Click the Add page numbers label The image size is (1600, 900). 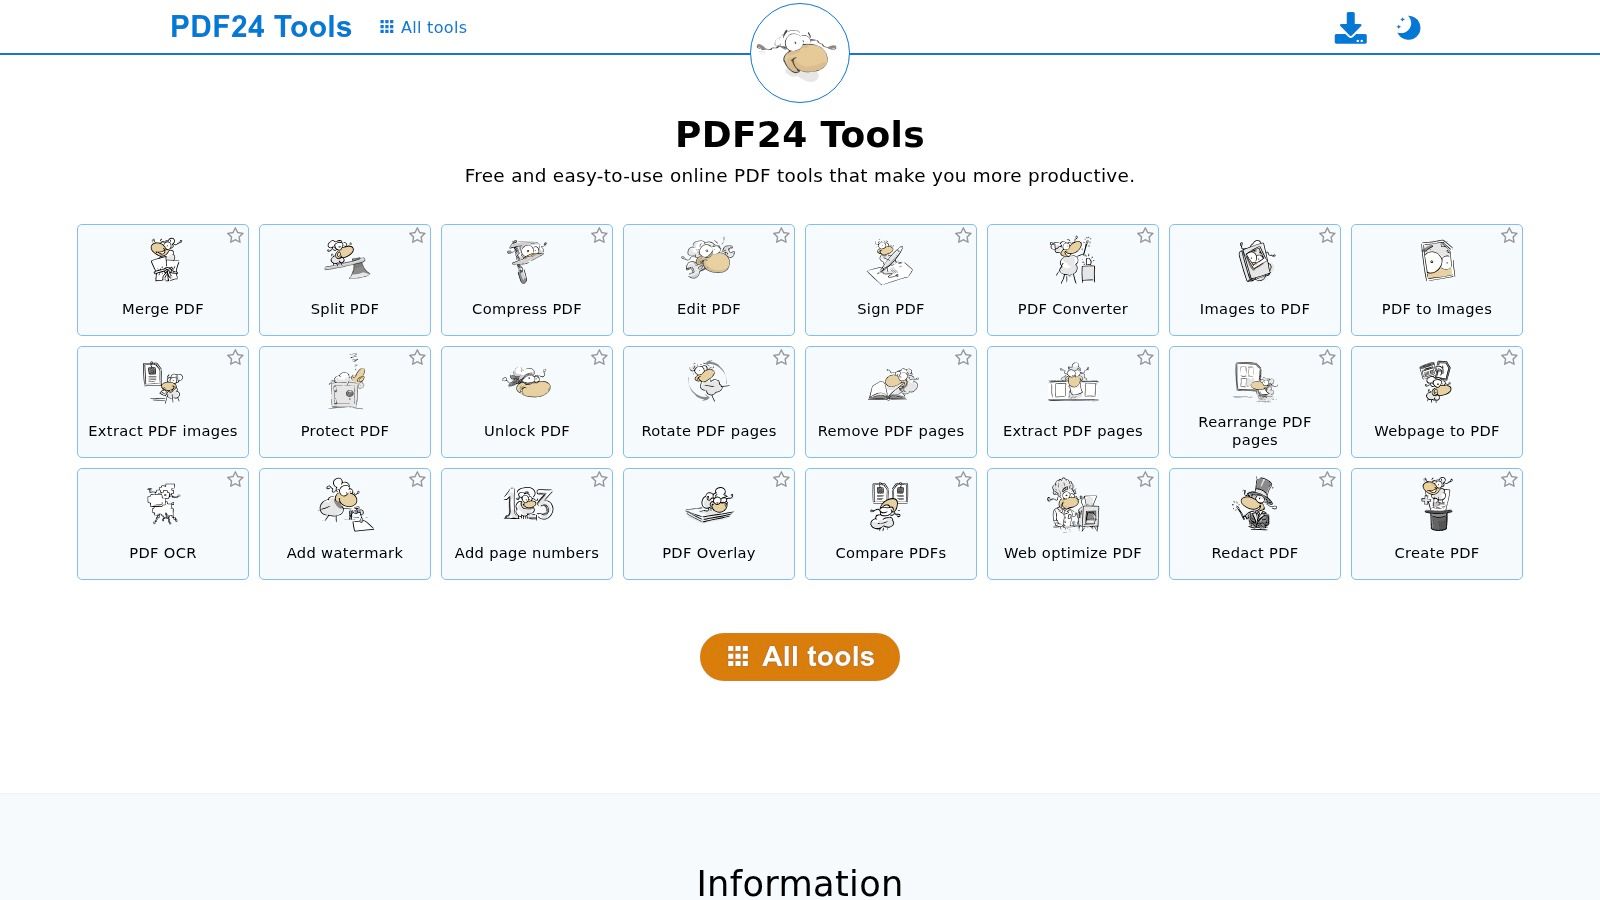click(x=527, y=553)
